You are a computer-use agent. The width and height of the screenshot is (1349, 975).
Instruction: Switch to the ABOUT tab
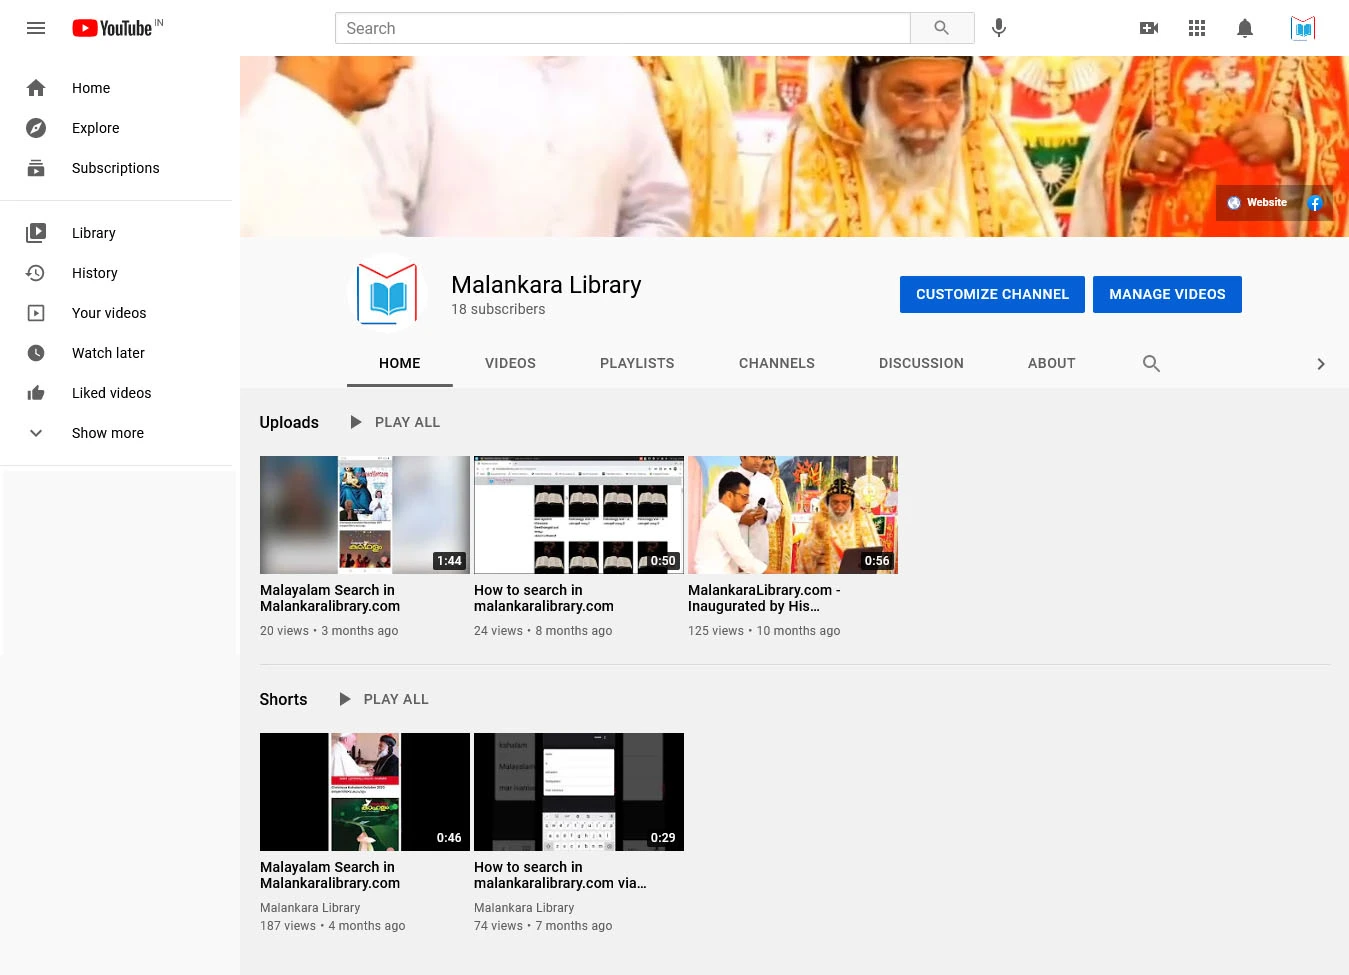pos(1052,363)
